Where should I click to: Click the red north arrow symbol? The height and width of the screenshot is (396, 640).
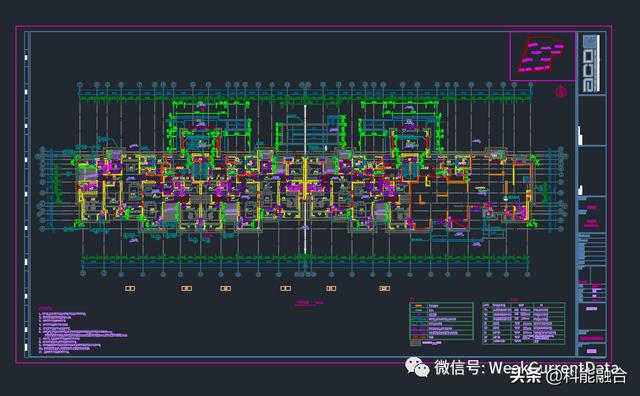[561, 91]
